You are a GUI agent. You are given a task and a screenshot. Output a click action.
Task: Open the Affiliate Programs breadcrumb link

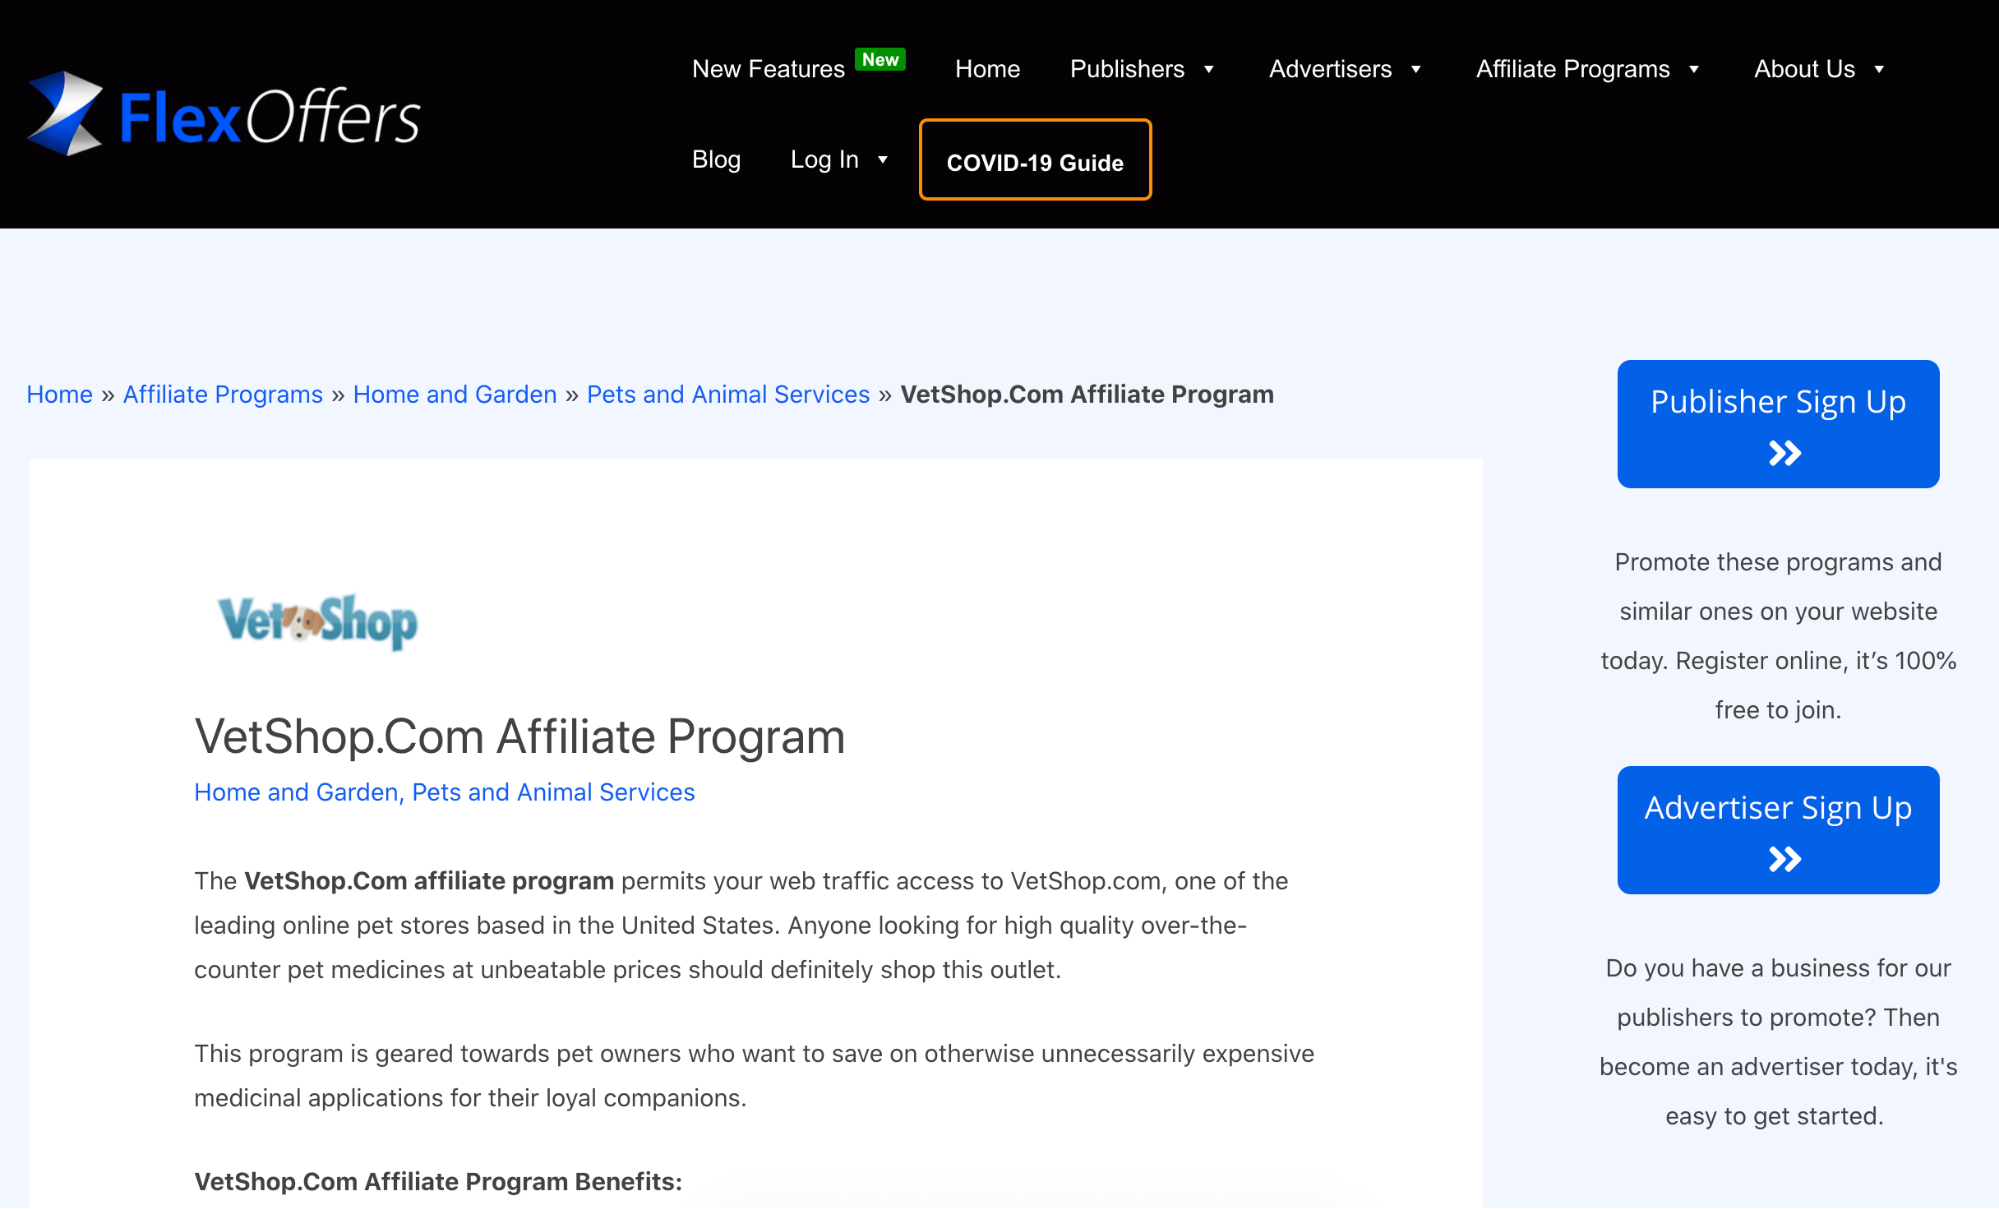point(223,394)
